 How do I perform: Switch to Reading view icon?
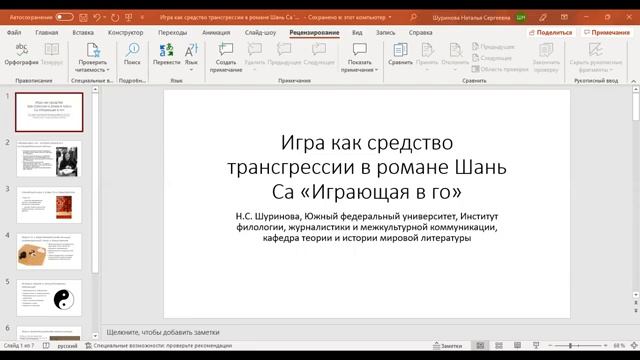[x=517, y=346]
